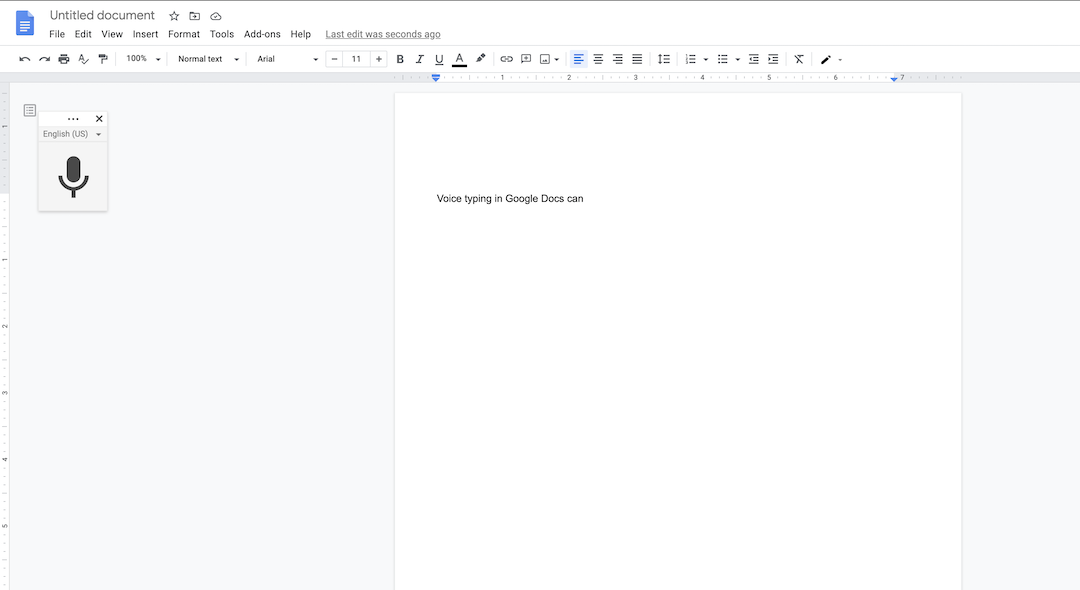
Task: Open the Tools menu
Action: (x=222, y=34)
